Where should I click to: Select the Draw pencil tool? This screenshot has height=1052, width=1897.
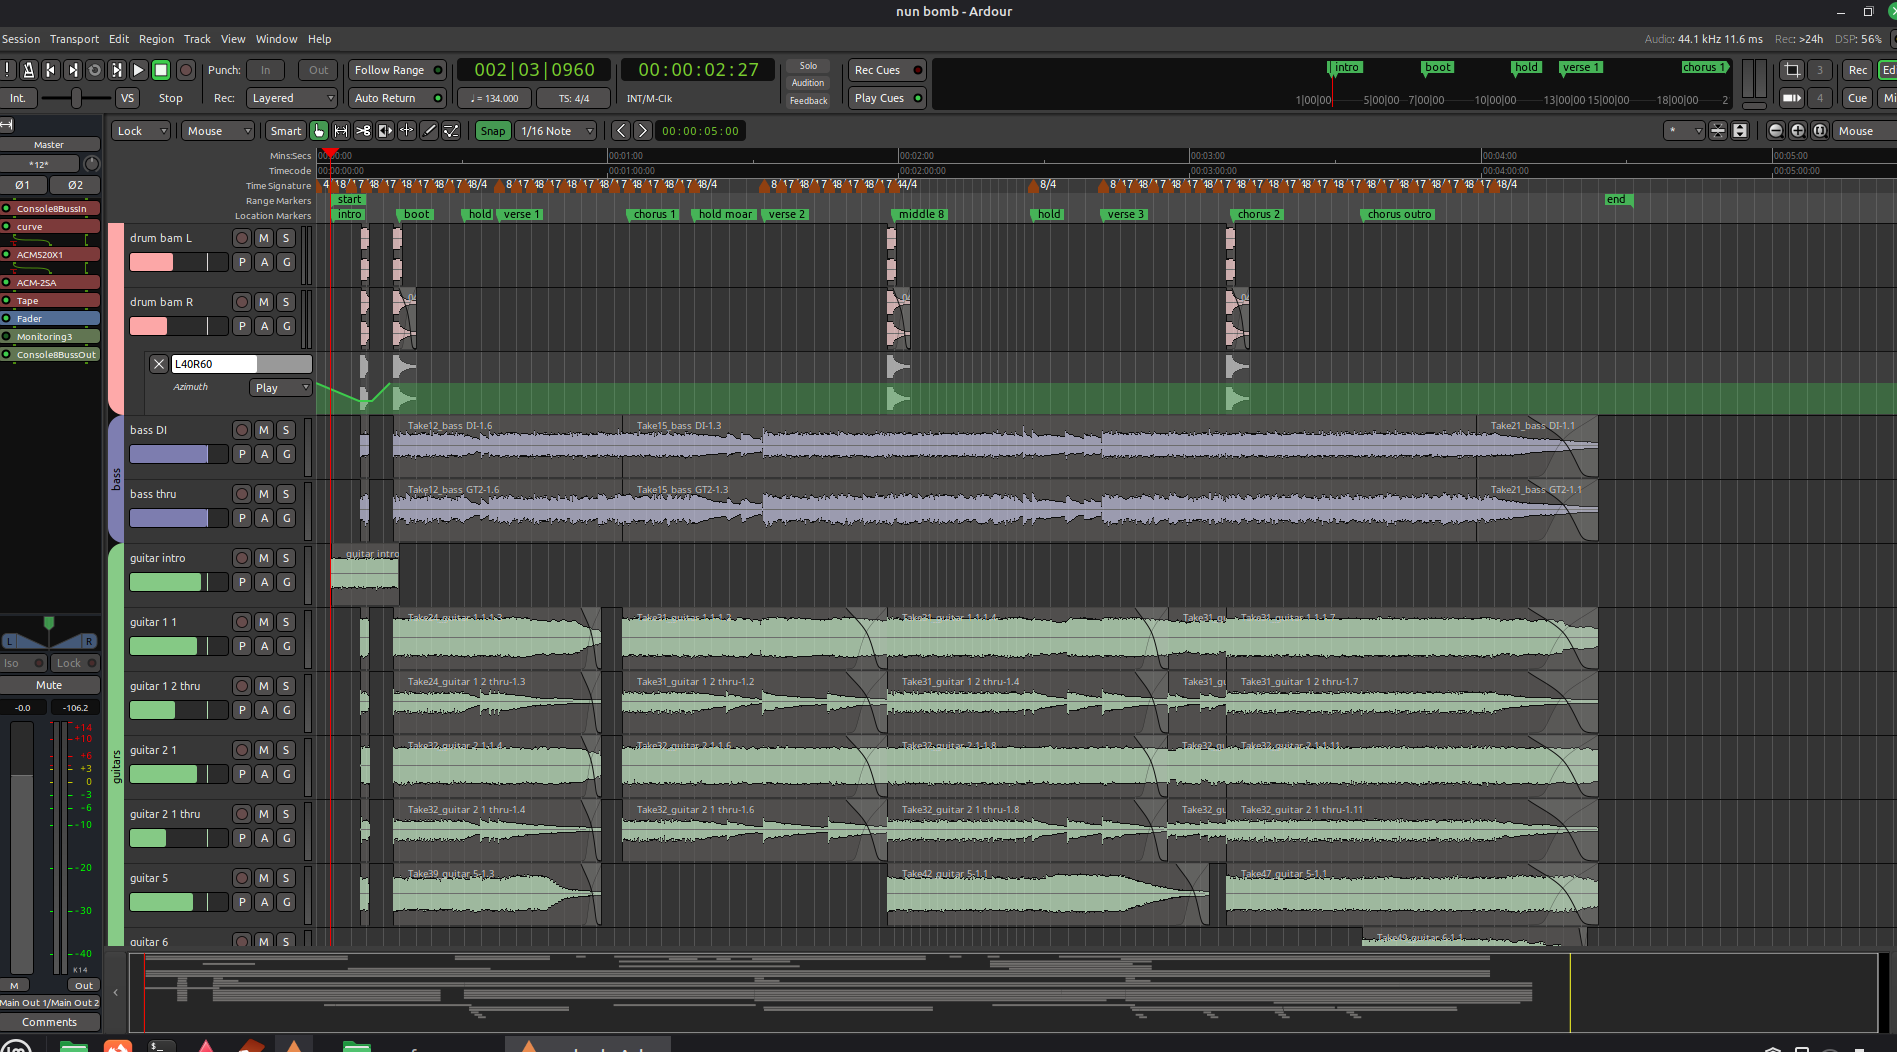pos(429,131)
